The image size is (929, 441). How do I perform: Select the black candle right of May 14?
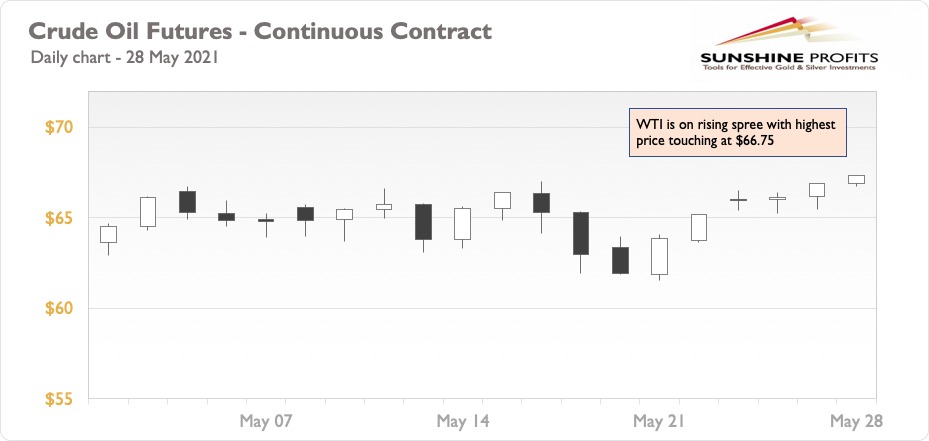click(x=542, y=207)
